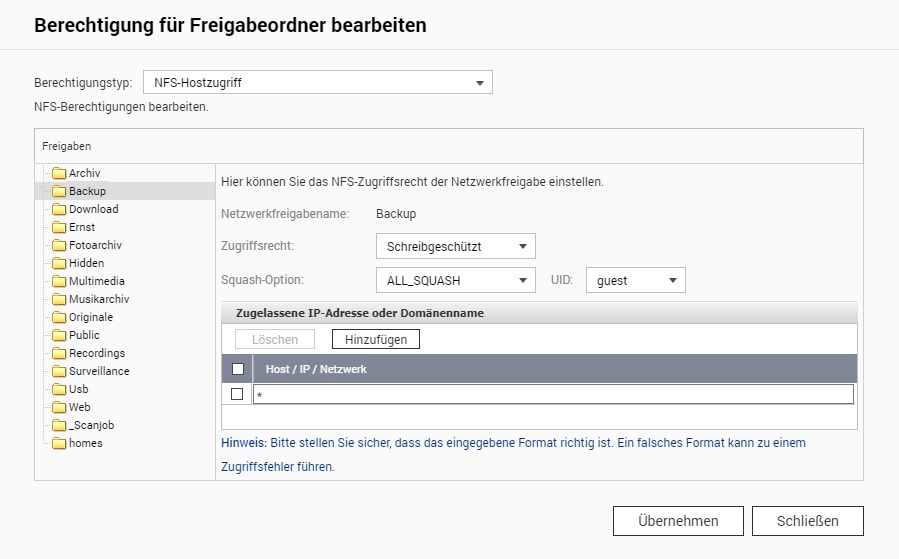Expand the Squash-Option combo box
899x559 pixels.
[x=455, y=281]
